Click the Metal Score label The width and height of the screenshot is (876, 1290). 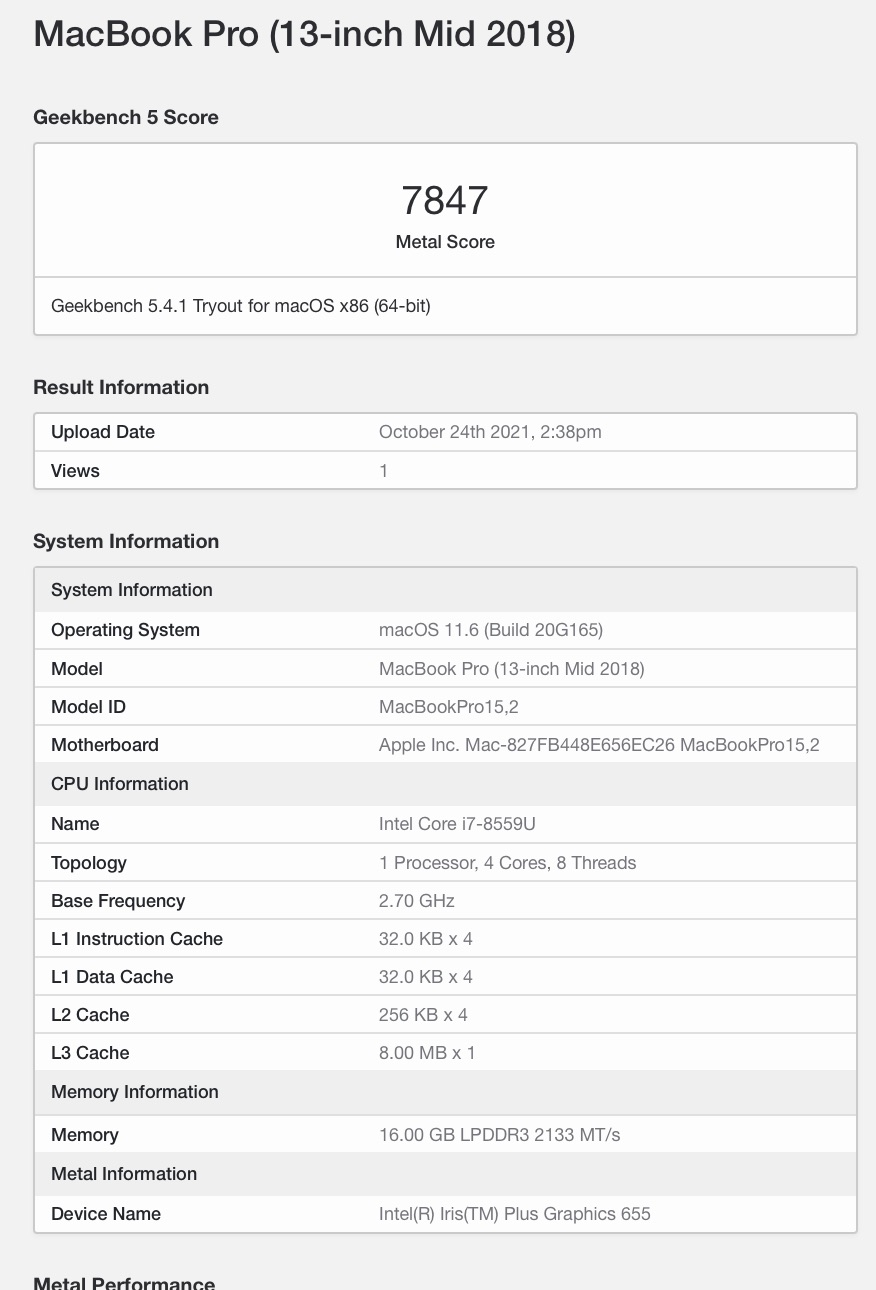[445, 242]
